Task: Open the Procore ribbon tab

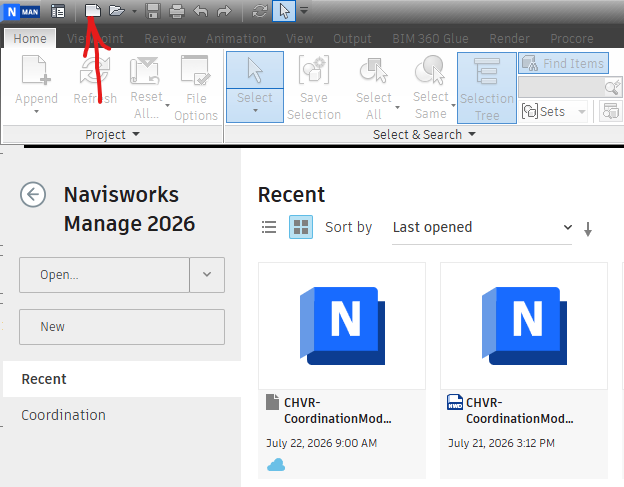Action: pyautogui.click(x=571, y=39)
